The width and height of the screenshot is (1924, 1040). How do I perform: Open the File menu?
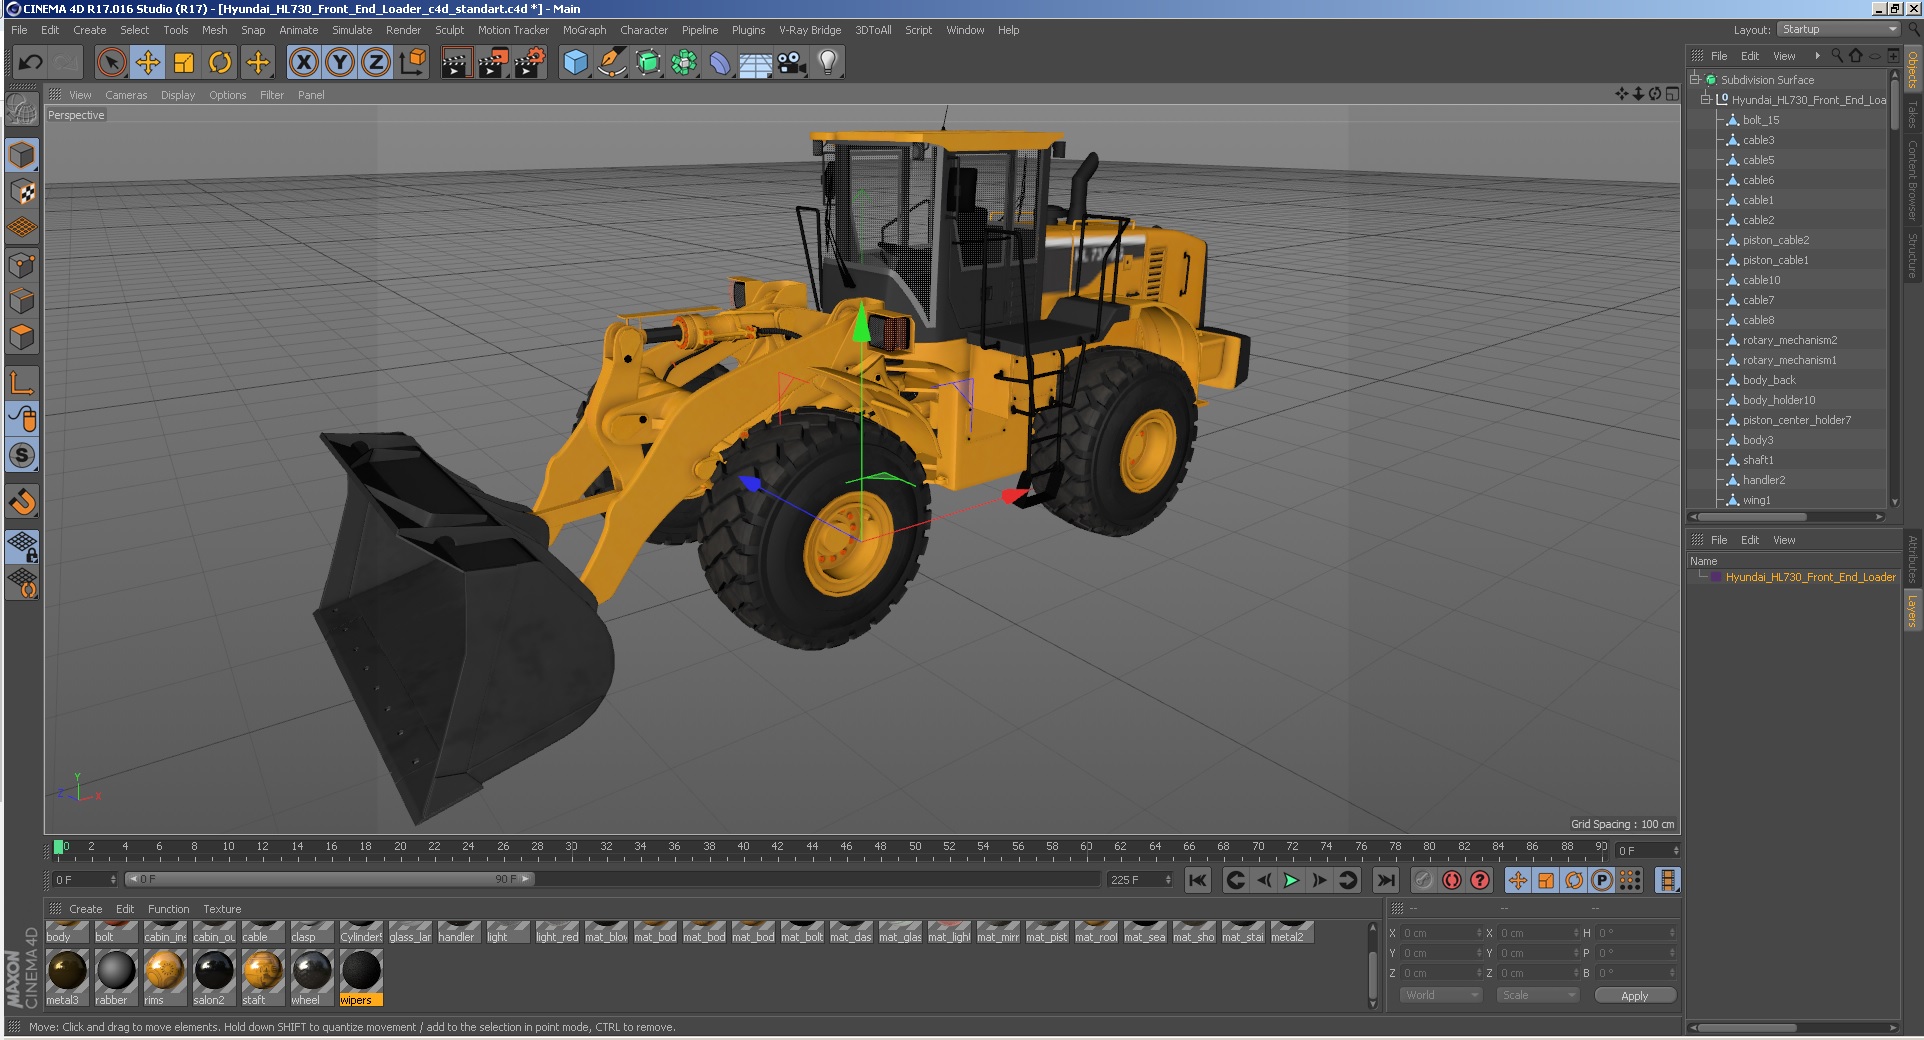pyautogui.click(x=19, y=30)
